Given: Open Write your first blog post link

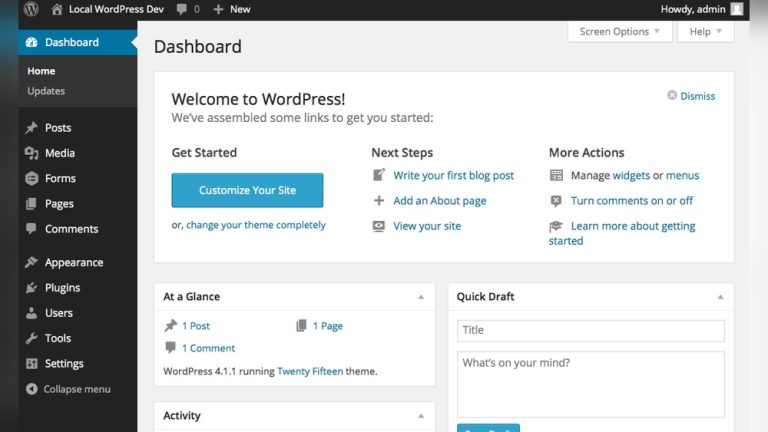Looking at the screenshot, I should pyautogui.click(x=454, y=175).
